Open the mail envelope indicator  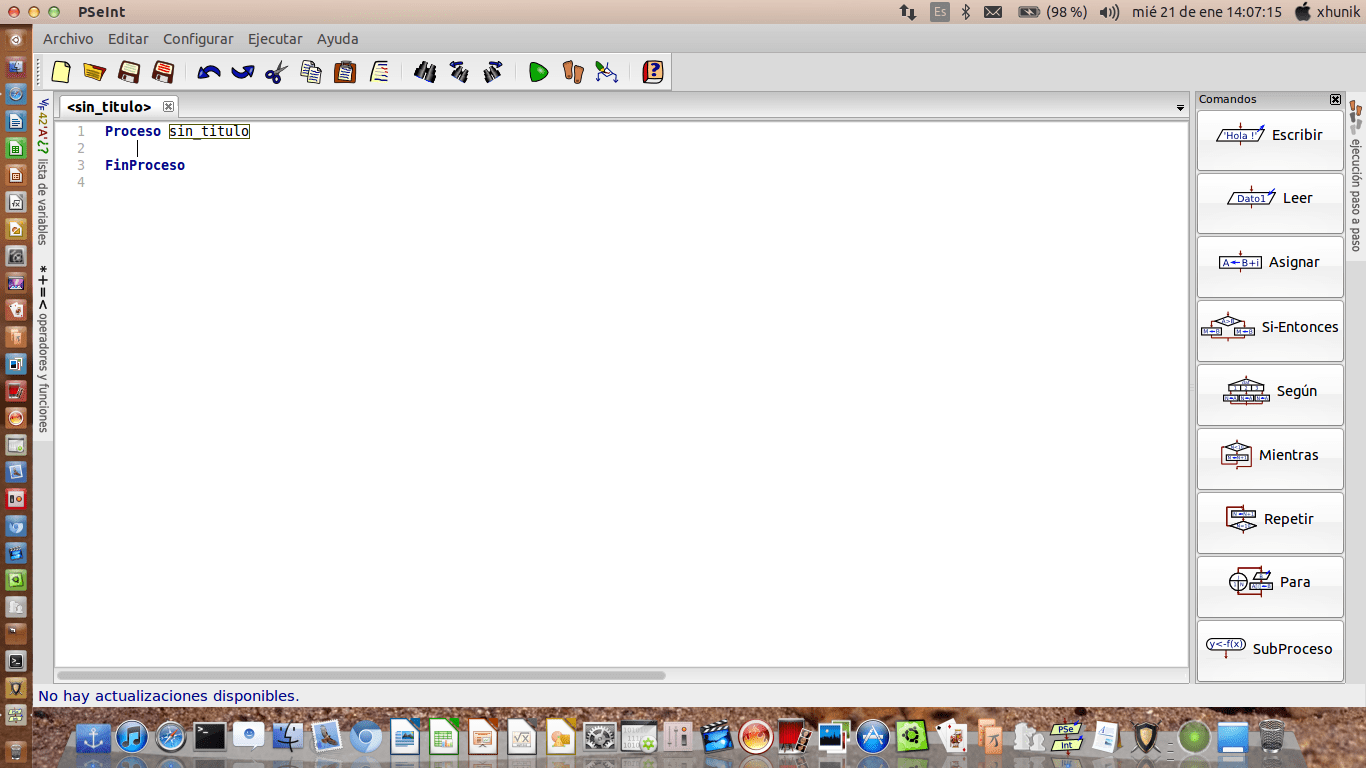(993, 12)
